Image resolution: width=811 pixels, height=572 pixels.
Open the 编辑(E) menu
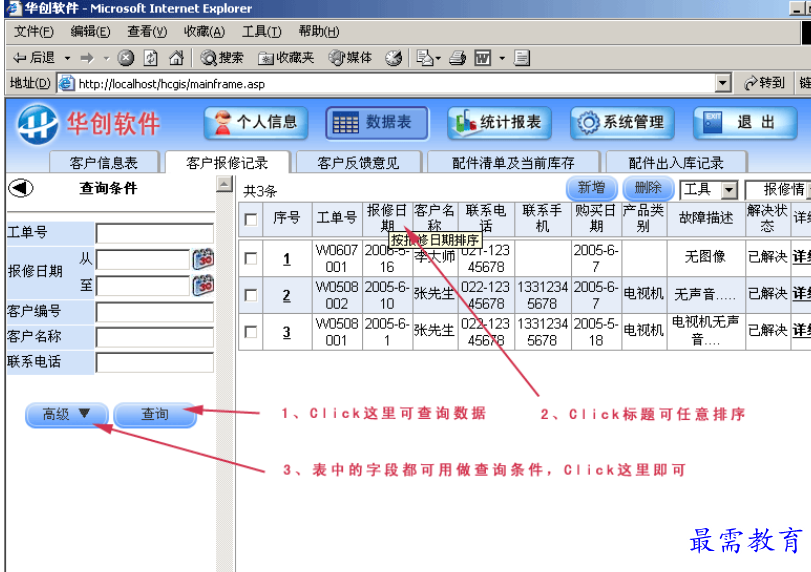[91, 32]
